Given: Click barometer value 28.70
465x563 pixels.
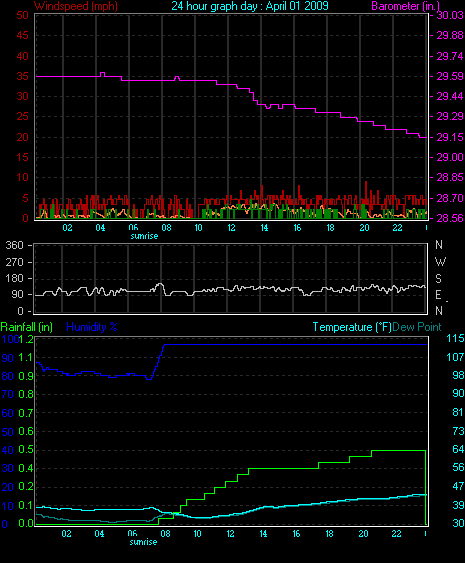Looking at the screenshot, I should tap(450, 198).
